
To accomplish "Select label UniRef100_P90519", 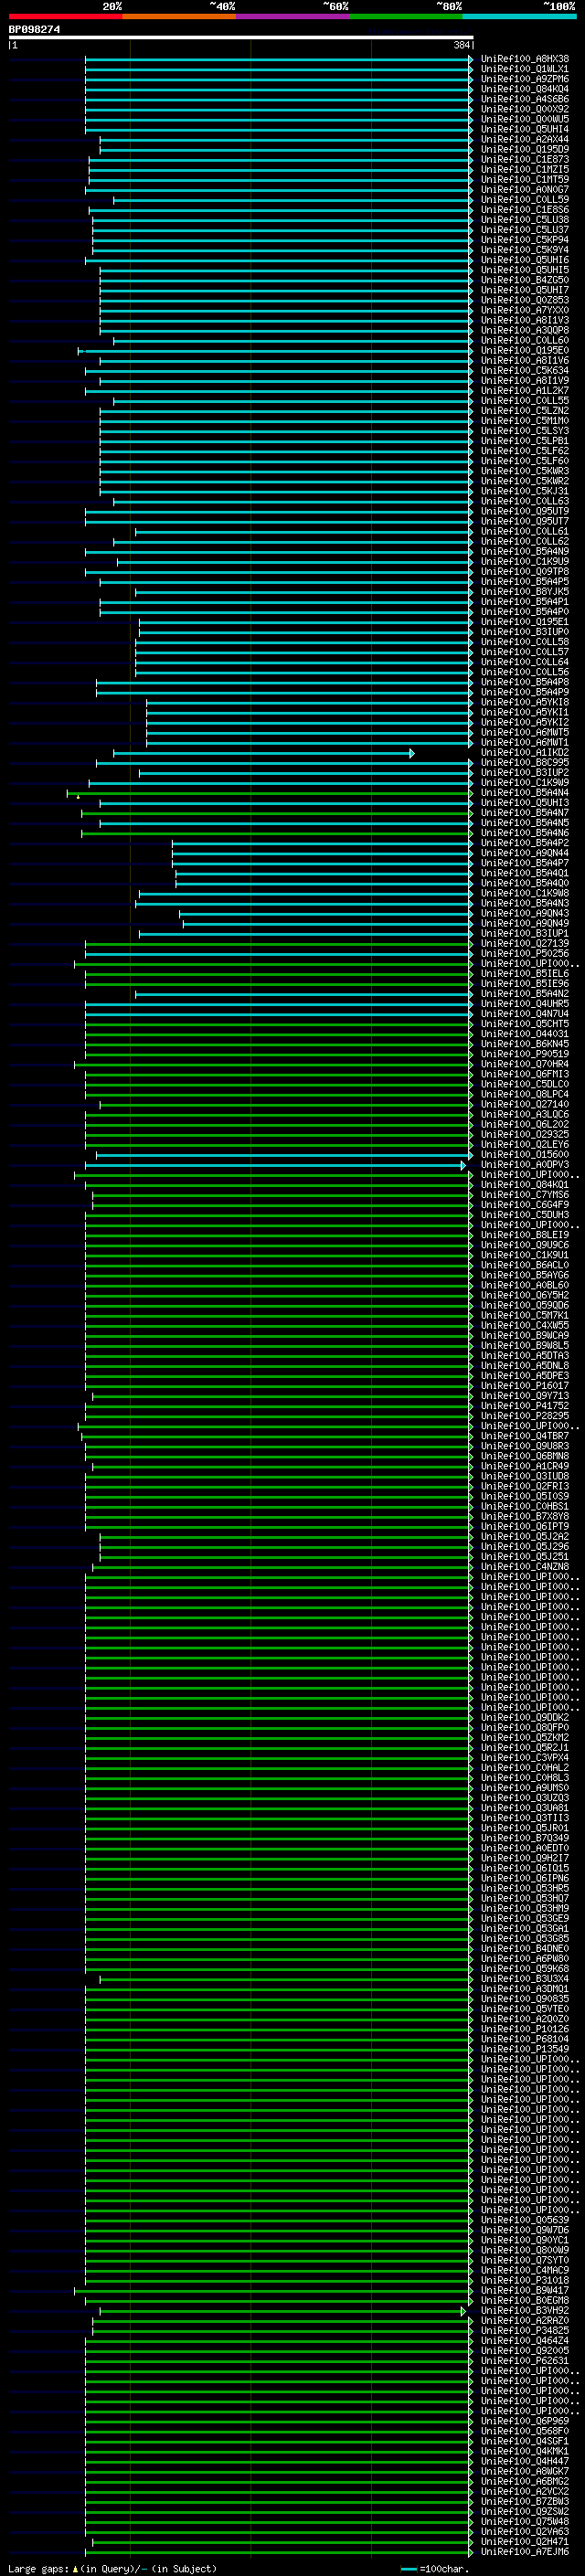I will 524,1053.
